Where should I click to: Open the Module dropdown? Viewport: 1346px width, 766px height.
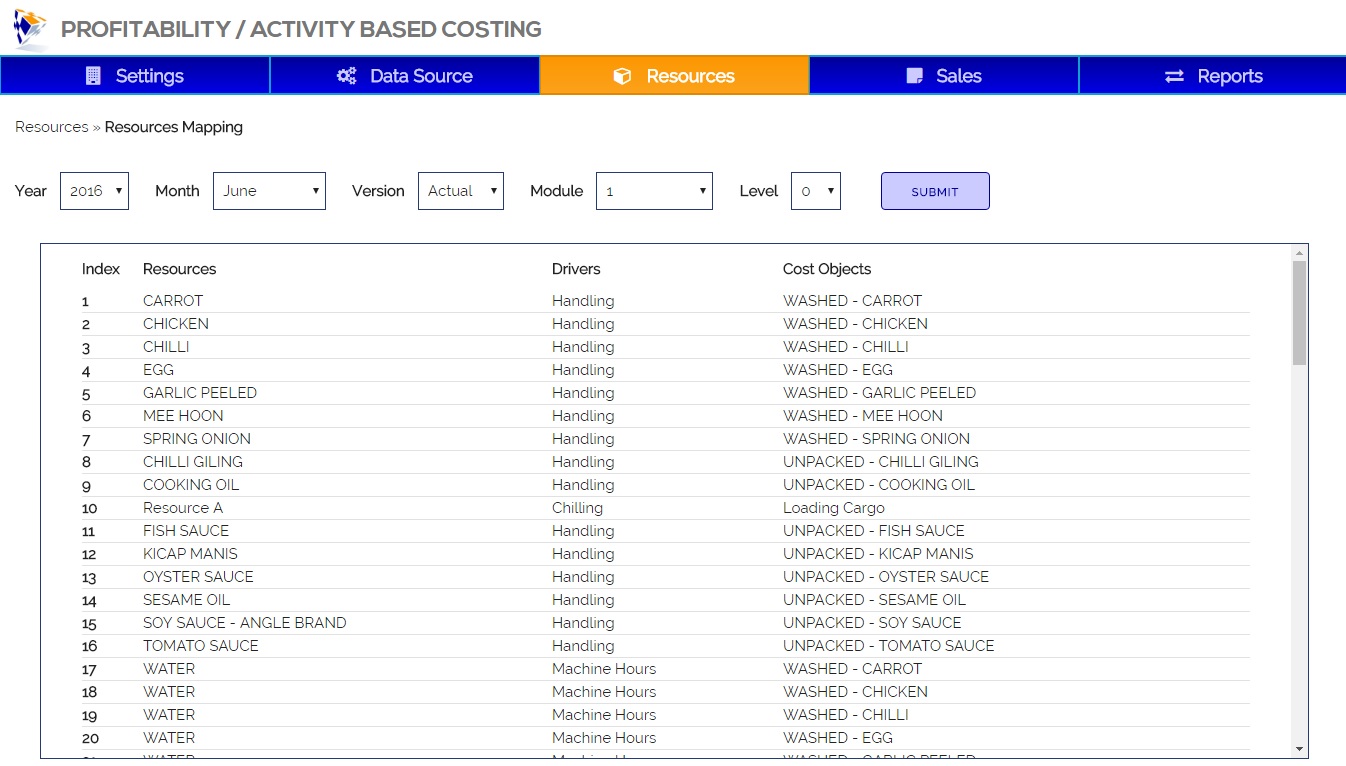point(654,191)
